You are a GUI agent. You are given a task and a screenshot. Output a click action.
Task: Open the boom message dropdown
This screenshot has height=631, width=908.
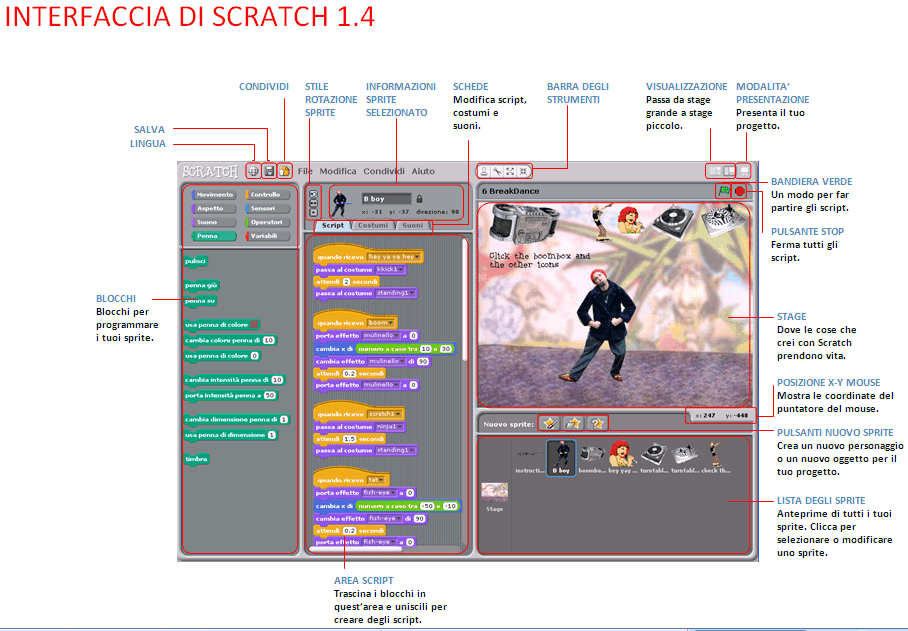point(380,322)
